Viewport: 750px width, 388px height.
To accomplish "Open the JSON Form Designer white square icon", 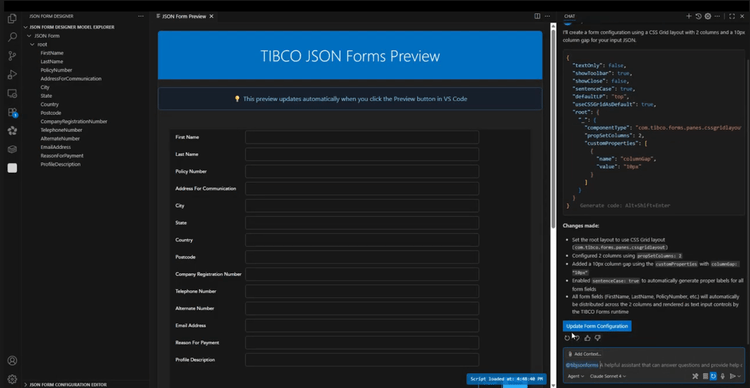I will tap(12, 168).
